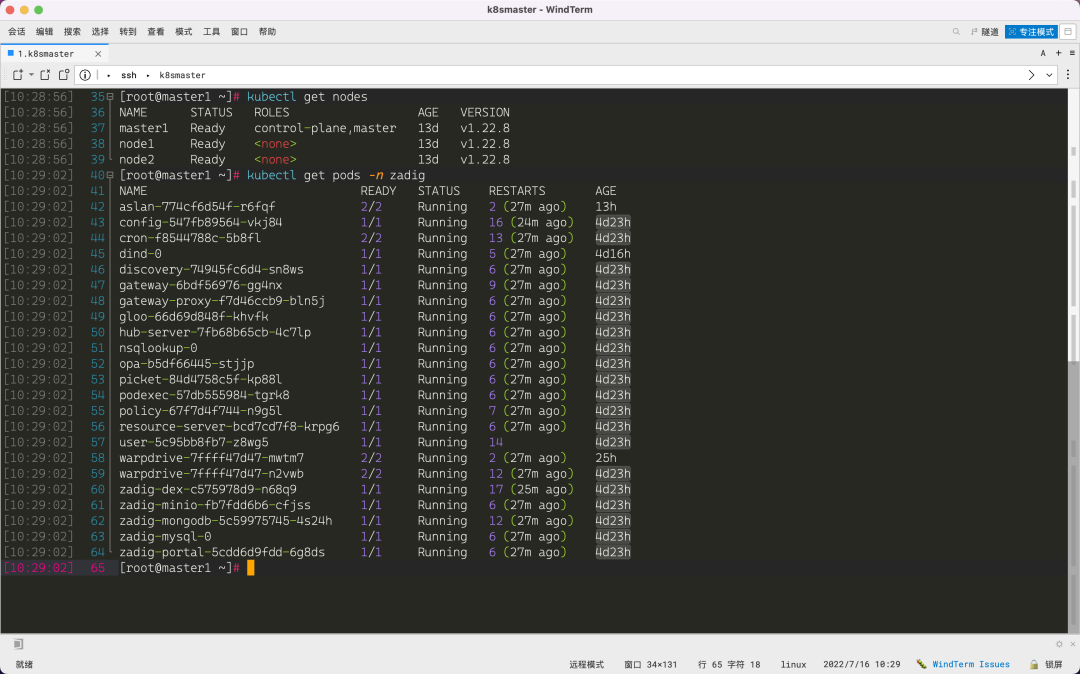
Task: Open the new-session dropdown arrow
Action: point(31,74)
